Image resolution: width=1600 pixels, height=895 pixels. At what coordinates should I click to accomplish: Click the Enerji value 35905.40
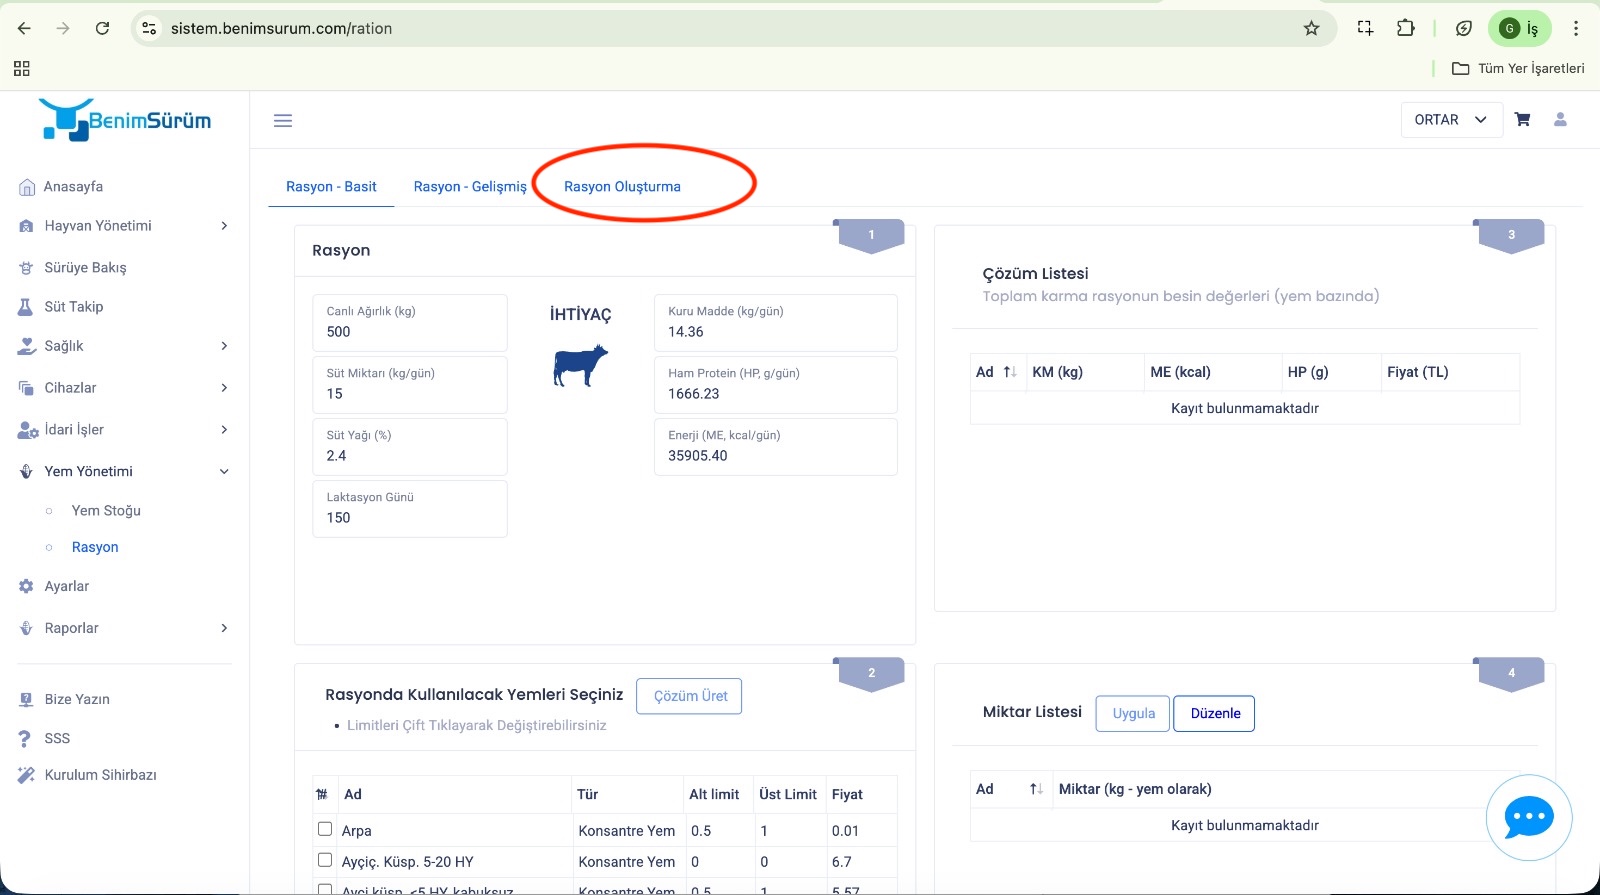698,456
